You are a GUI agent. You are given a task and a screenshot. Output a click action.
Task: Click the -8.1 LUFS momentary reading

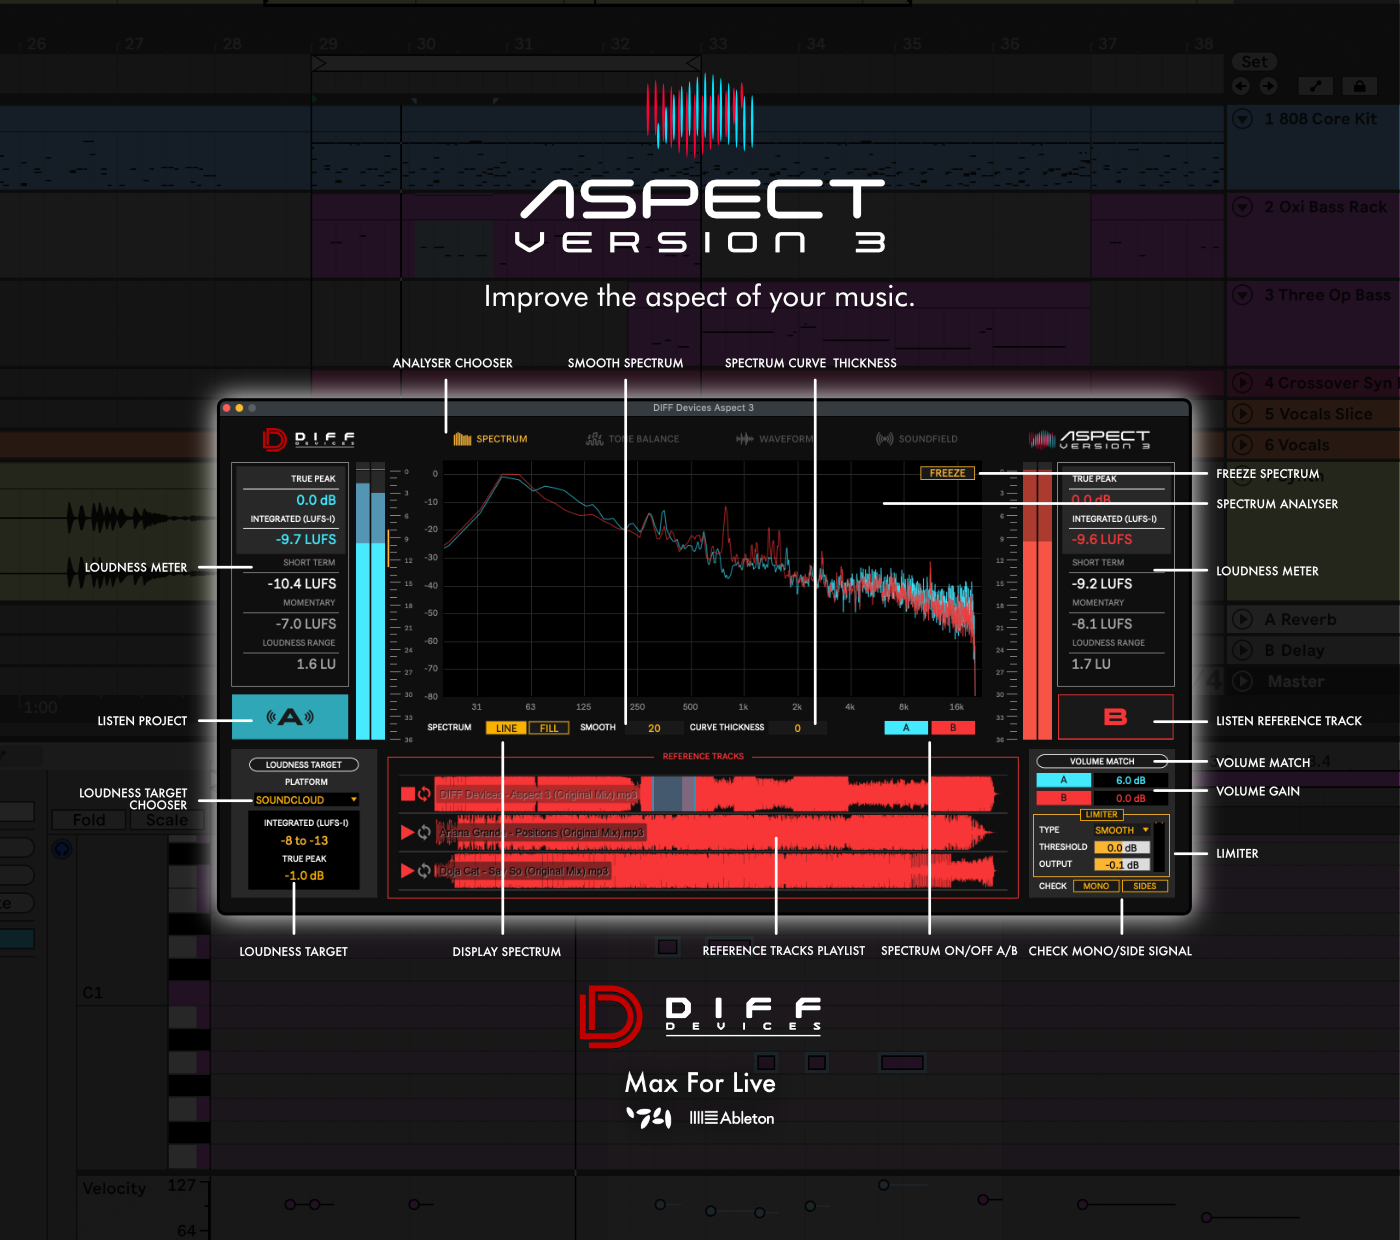tap(1102, 624)
